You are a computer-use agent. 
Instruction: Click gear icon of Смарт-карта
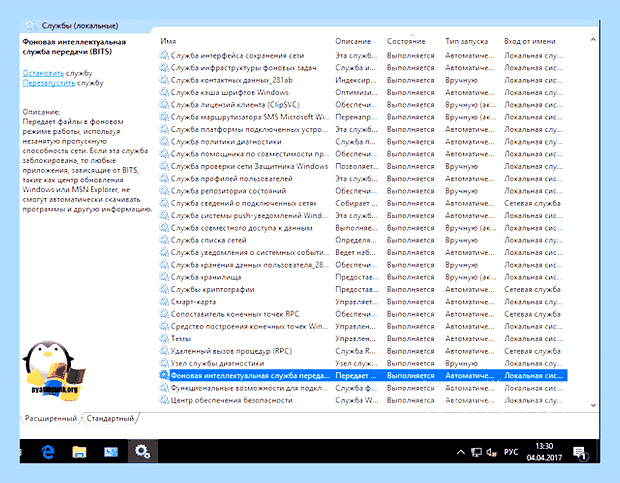click(x=164, y=302)
